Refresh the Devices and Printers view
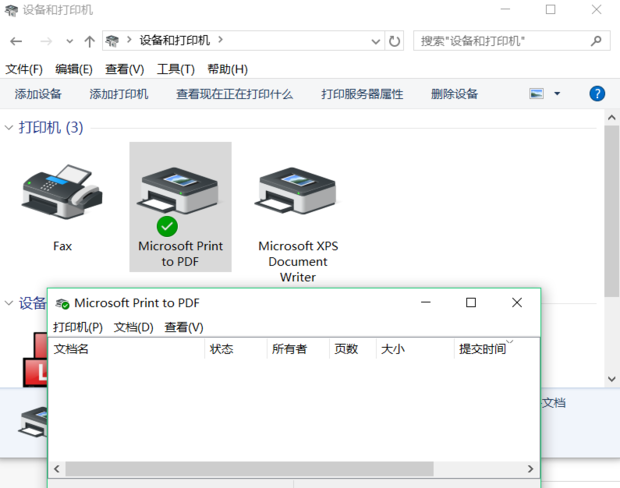 394,41
